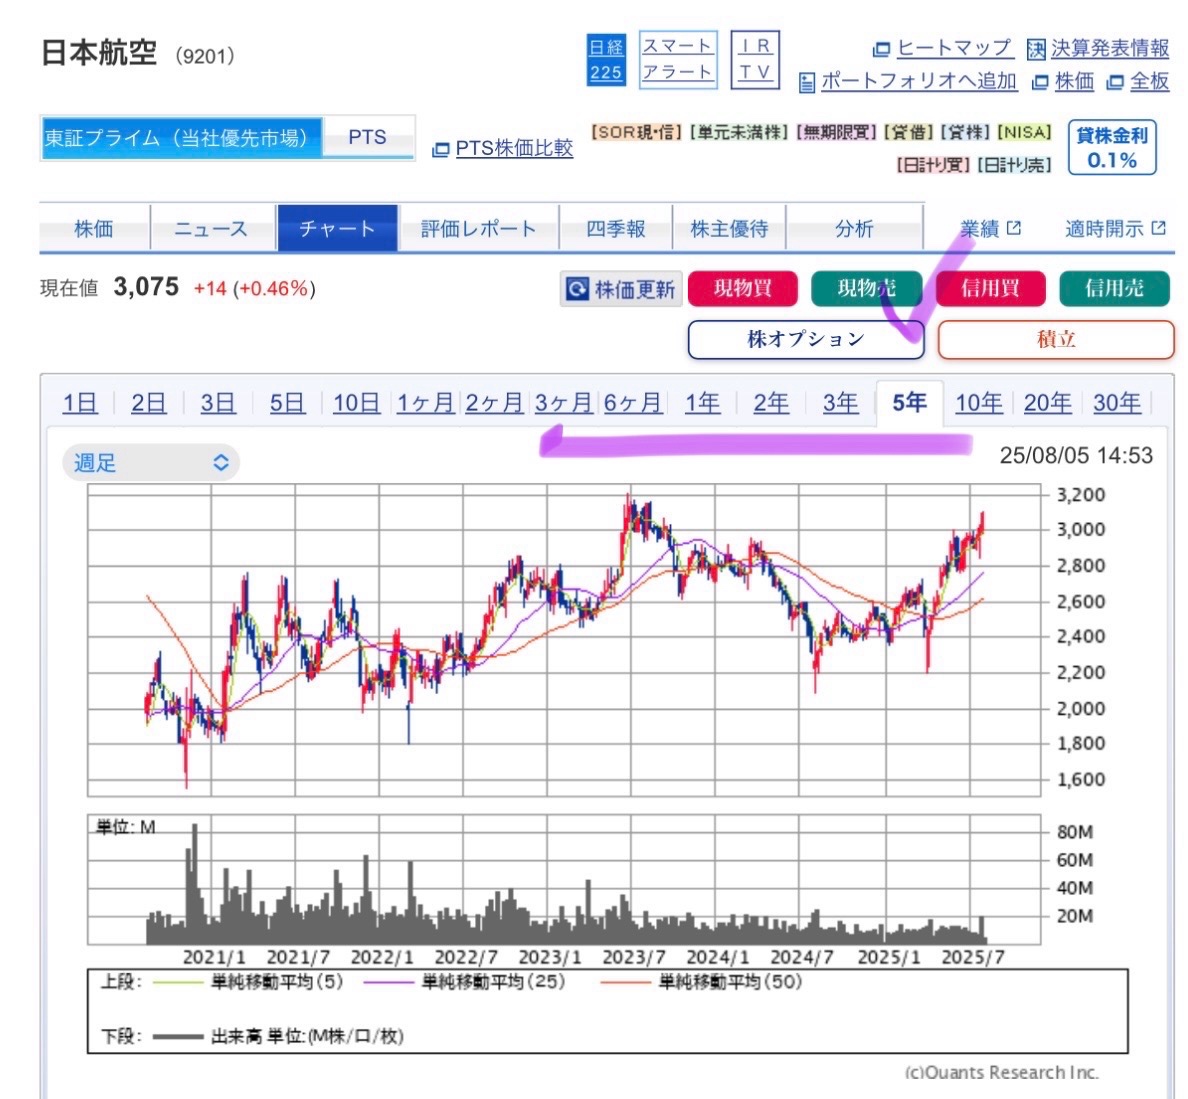Open 決算発表情報 link
Screen dimensions: 1188x1099
[x=1099, y=48]
